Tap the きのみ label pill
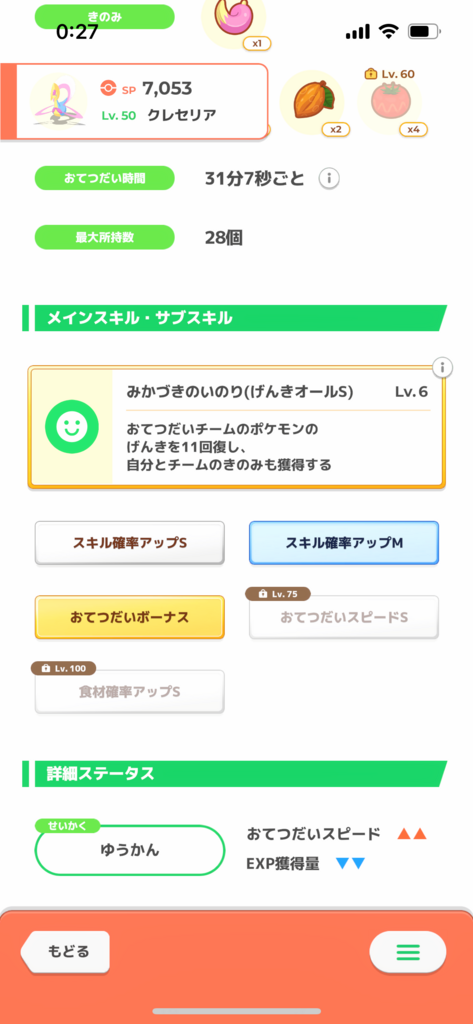This screenshot has height=1024, width=473. point(104,17)
